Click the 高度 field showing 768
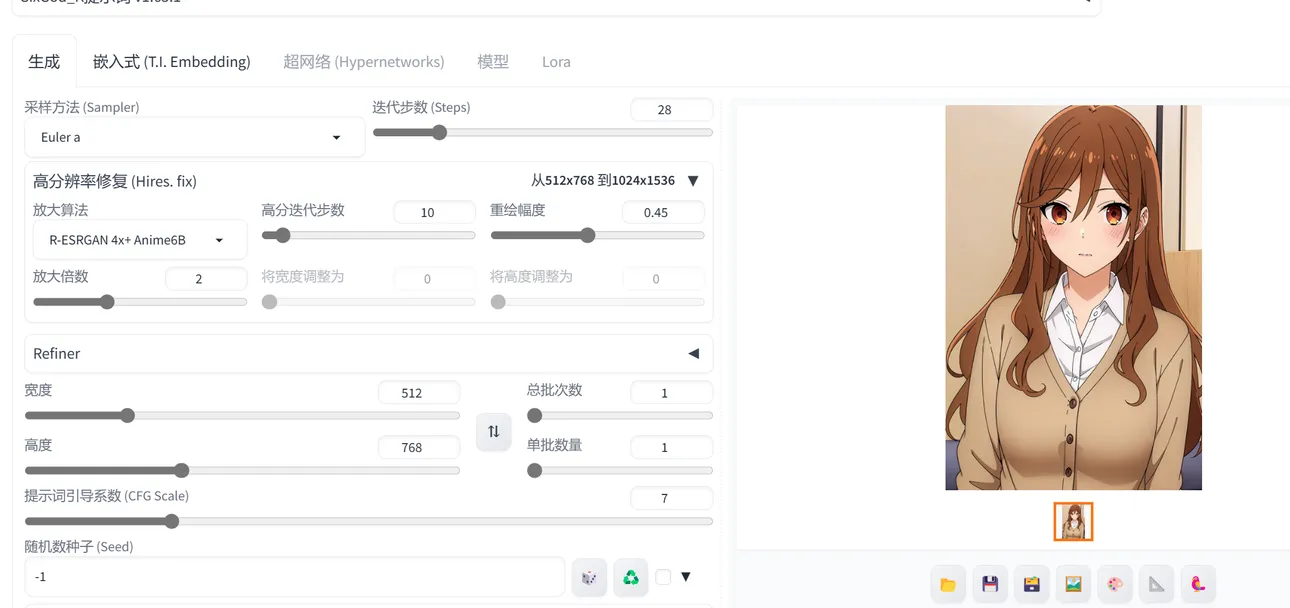The width and height of the screenshot is (1290, 608). tap(419, 448)
